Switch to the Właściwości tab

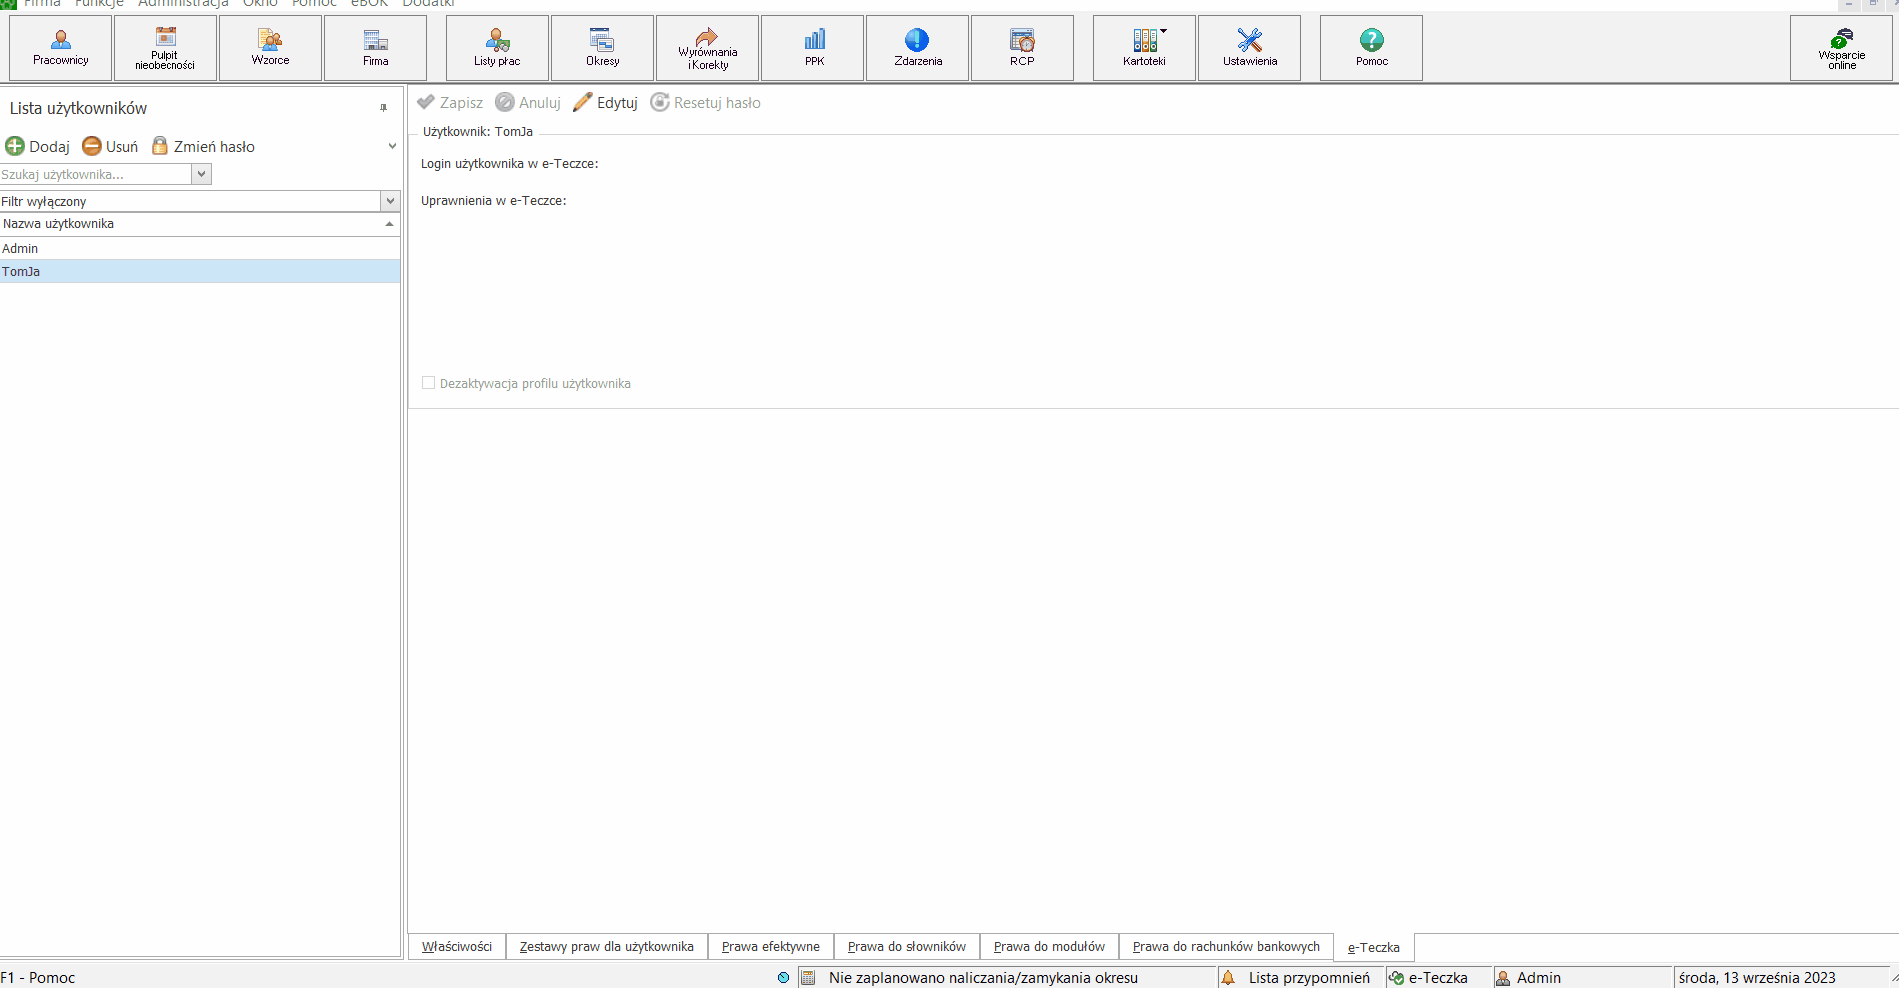coord(457,946)
